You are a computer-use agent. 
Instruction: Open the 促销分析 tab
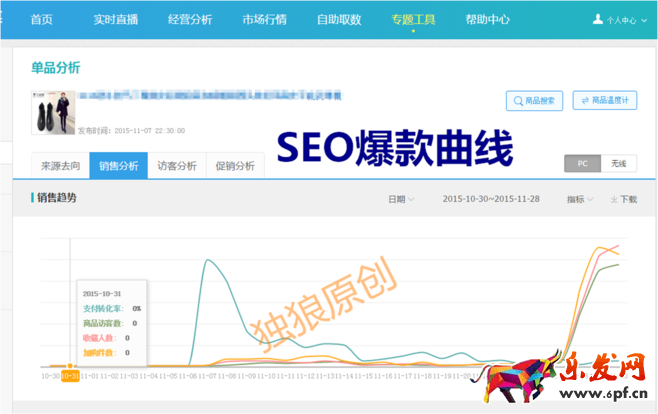(x=234, y=166)
